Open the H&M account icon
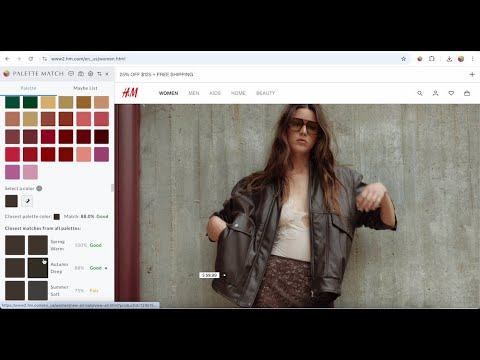Viewport: 480px width, 360px height. tap(435, 93)
